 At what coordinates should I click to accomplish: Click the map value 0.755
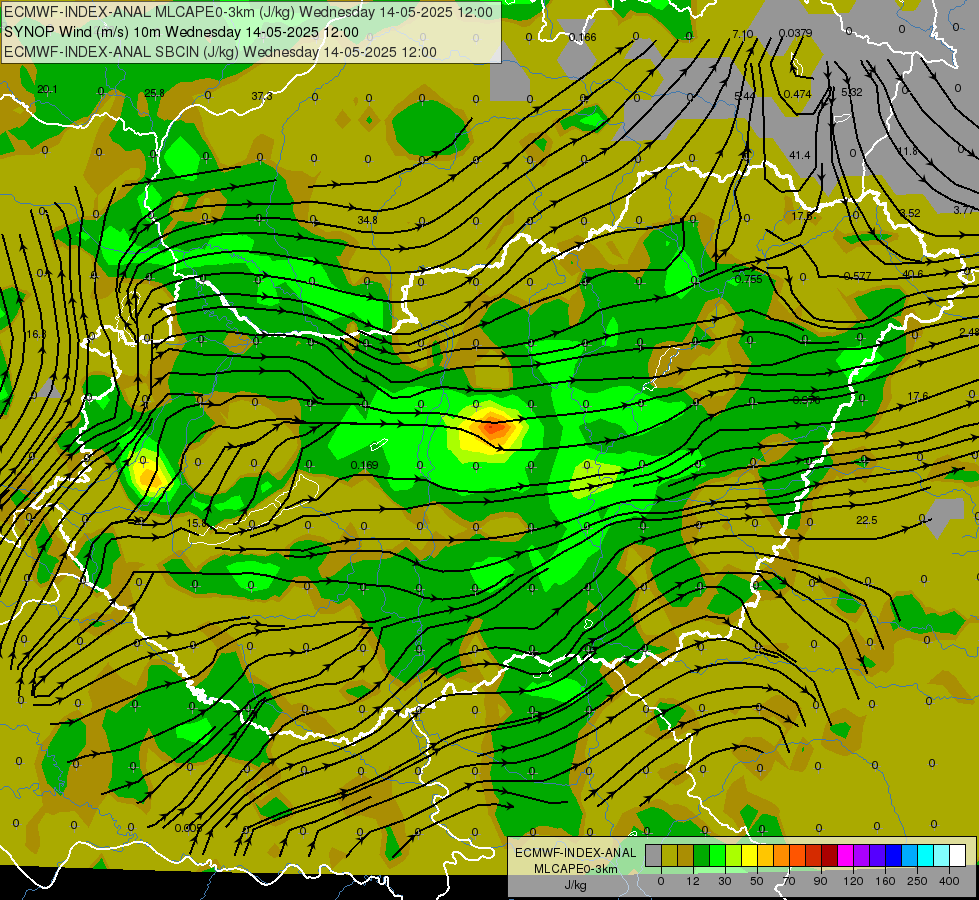coord(749,279)
